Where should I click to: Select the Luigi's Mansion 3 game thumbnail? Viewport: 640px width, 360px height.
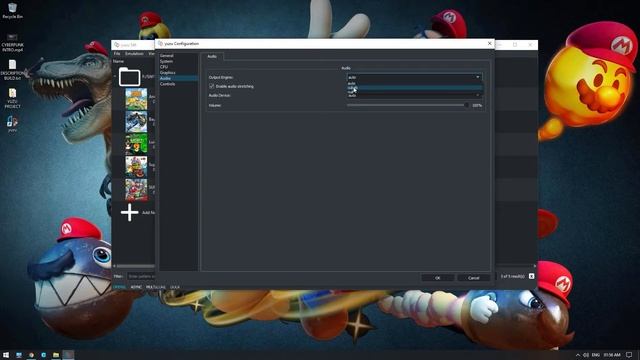coord(136,144)
